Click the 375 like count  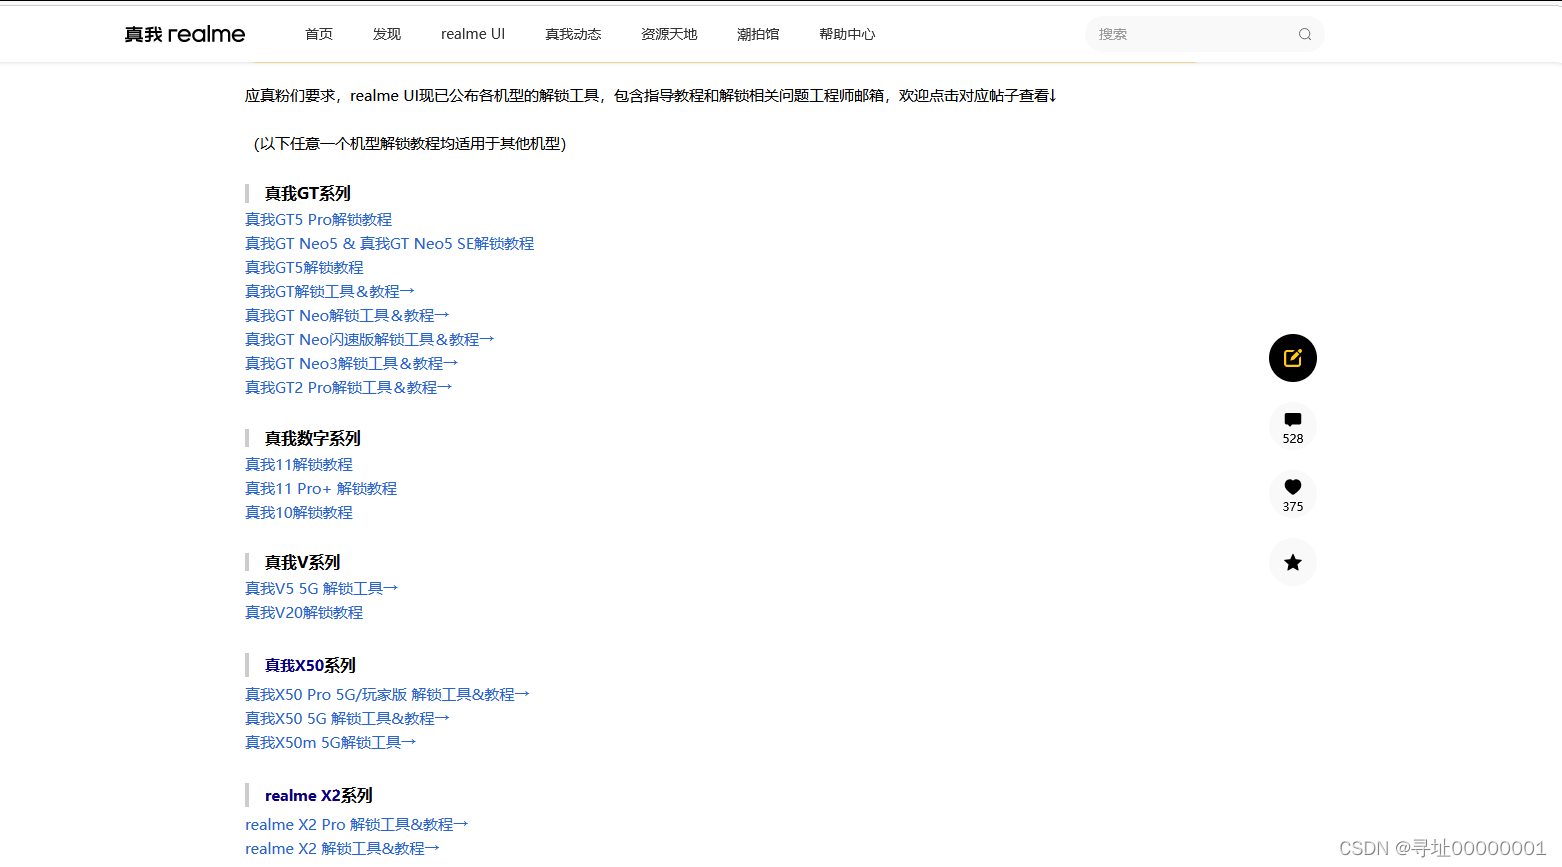click(1293, 507)
